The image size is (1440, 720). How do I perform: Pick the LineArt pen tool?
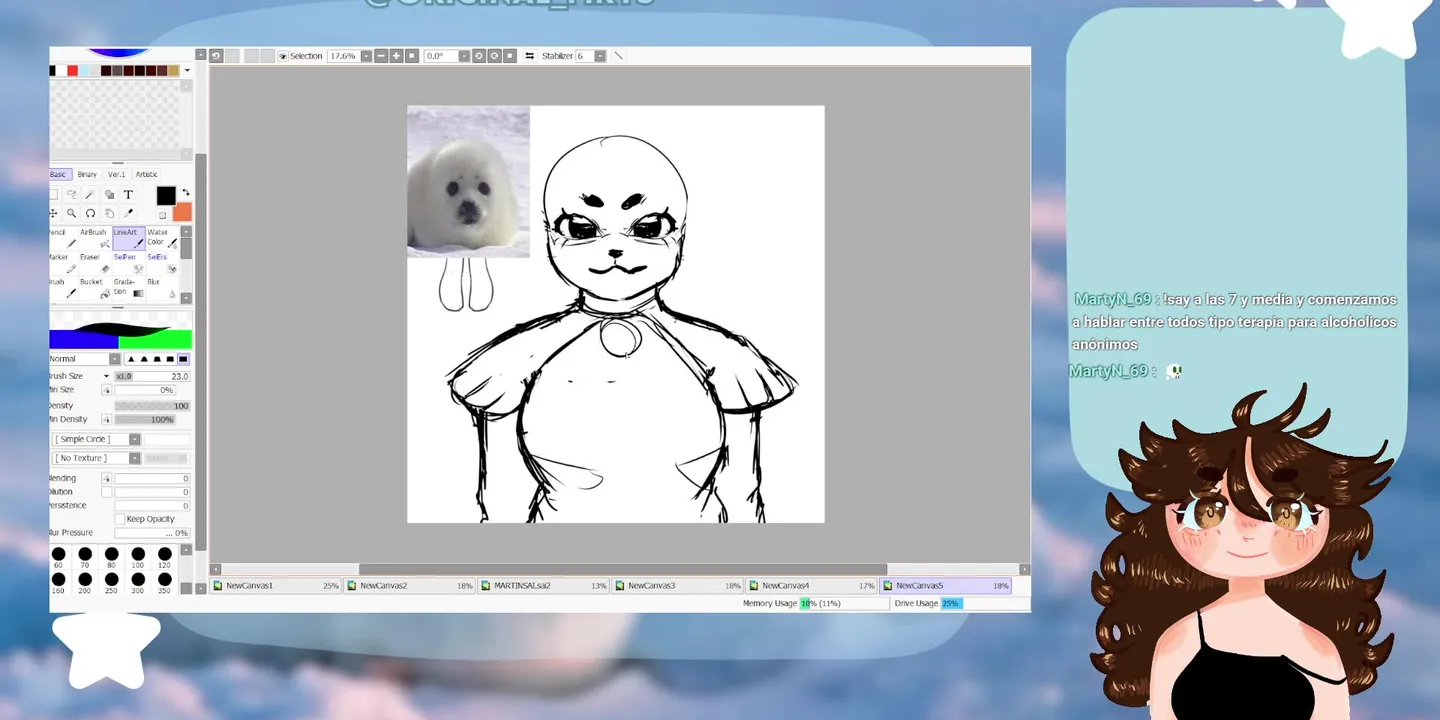(x=129, y=238)
